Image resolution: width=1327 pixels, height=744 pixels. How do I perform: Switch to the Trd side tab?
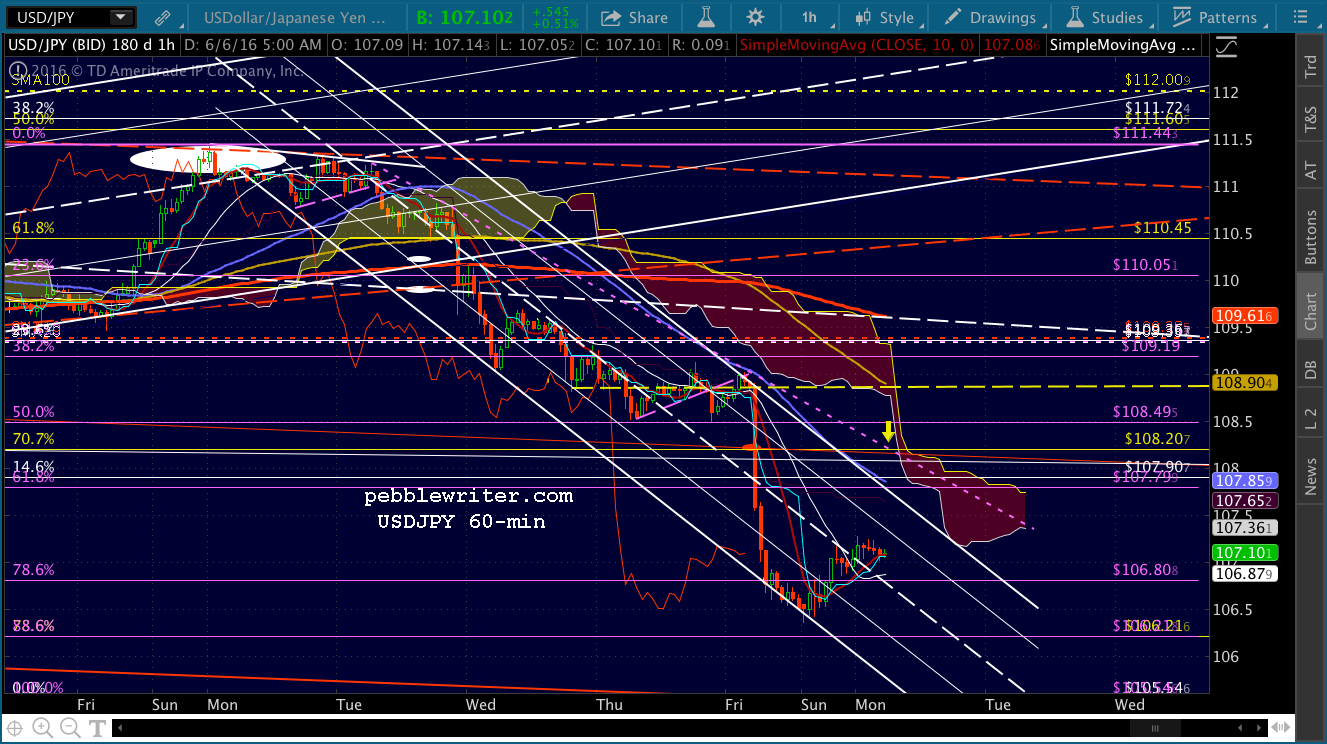tap(1310, 69)
